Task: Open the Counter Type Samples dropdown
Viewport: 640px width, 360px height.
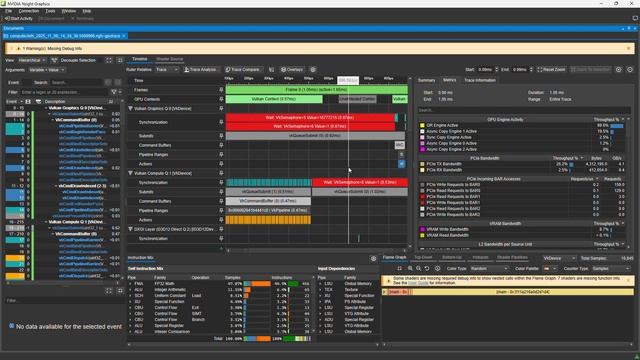Action: [x=611, y=269]
